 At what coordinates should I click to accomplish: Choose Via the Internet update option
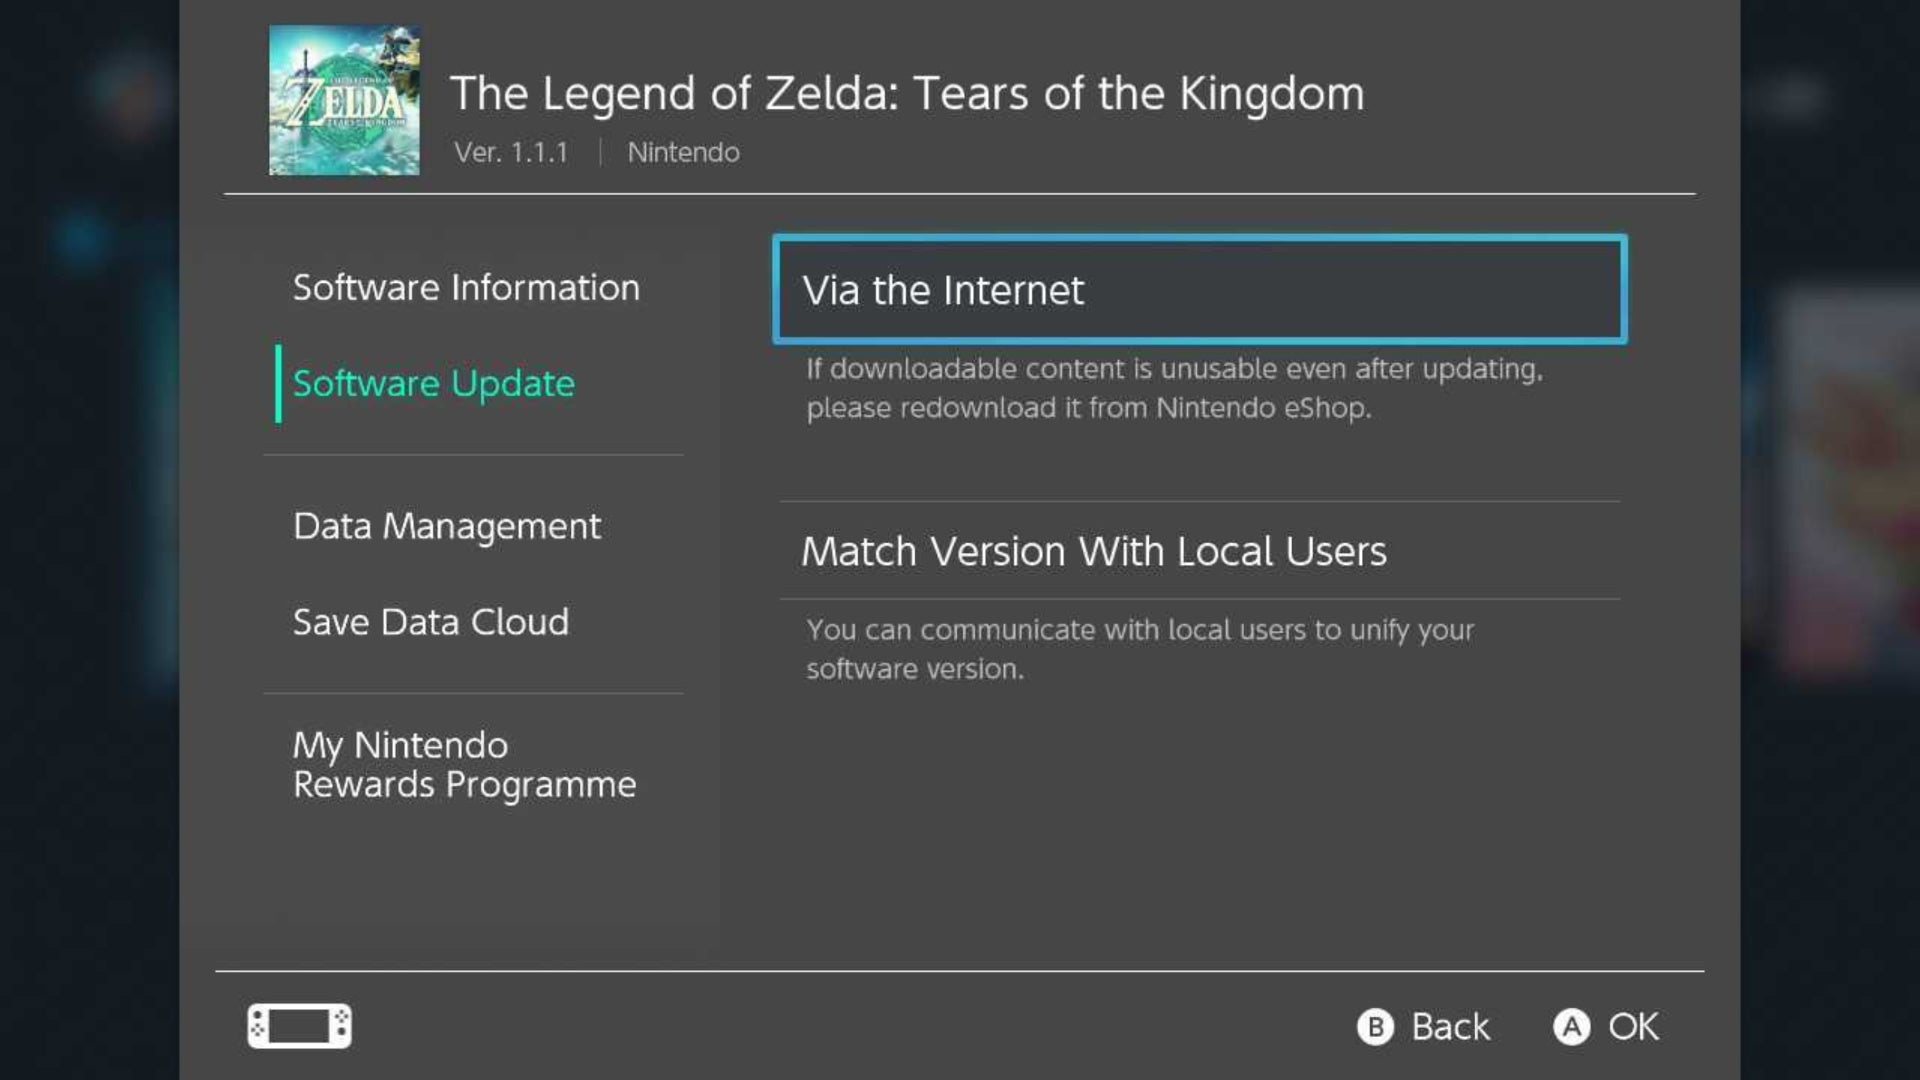click(1199, 290)
